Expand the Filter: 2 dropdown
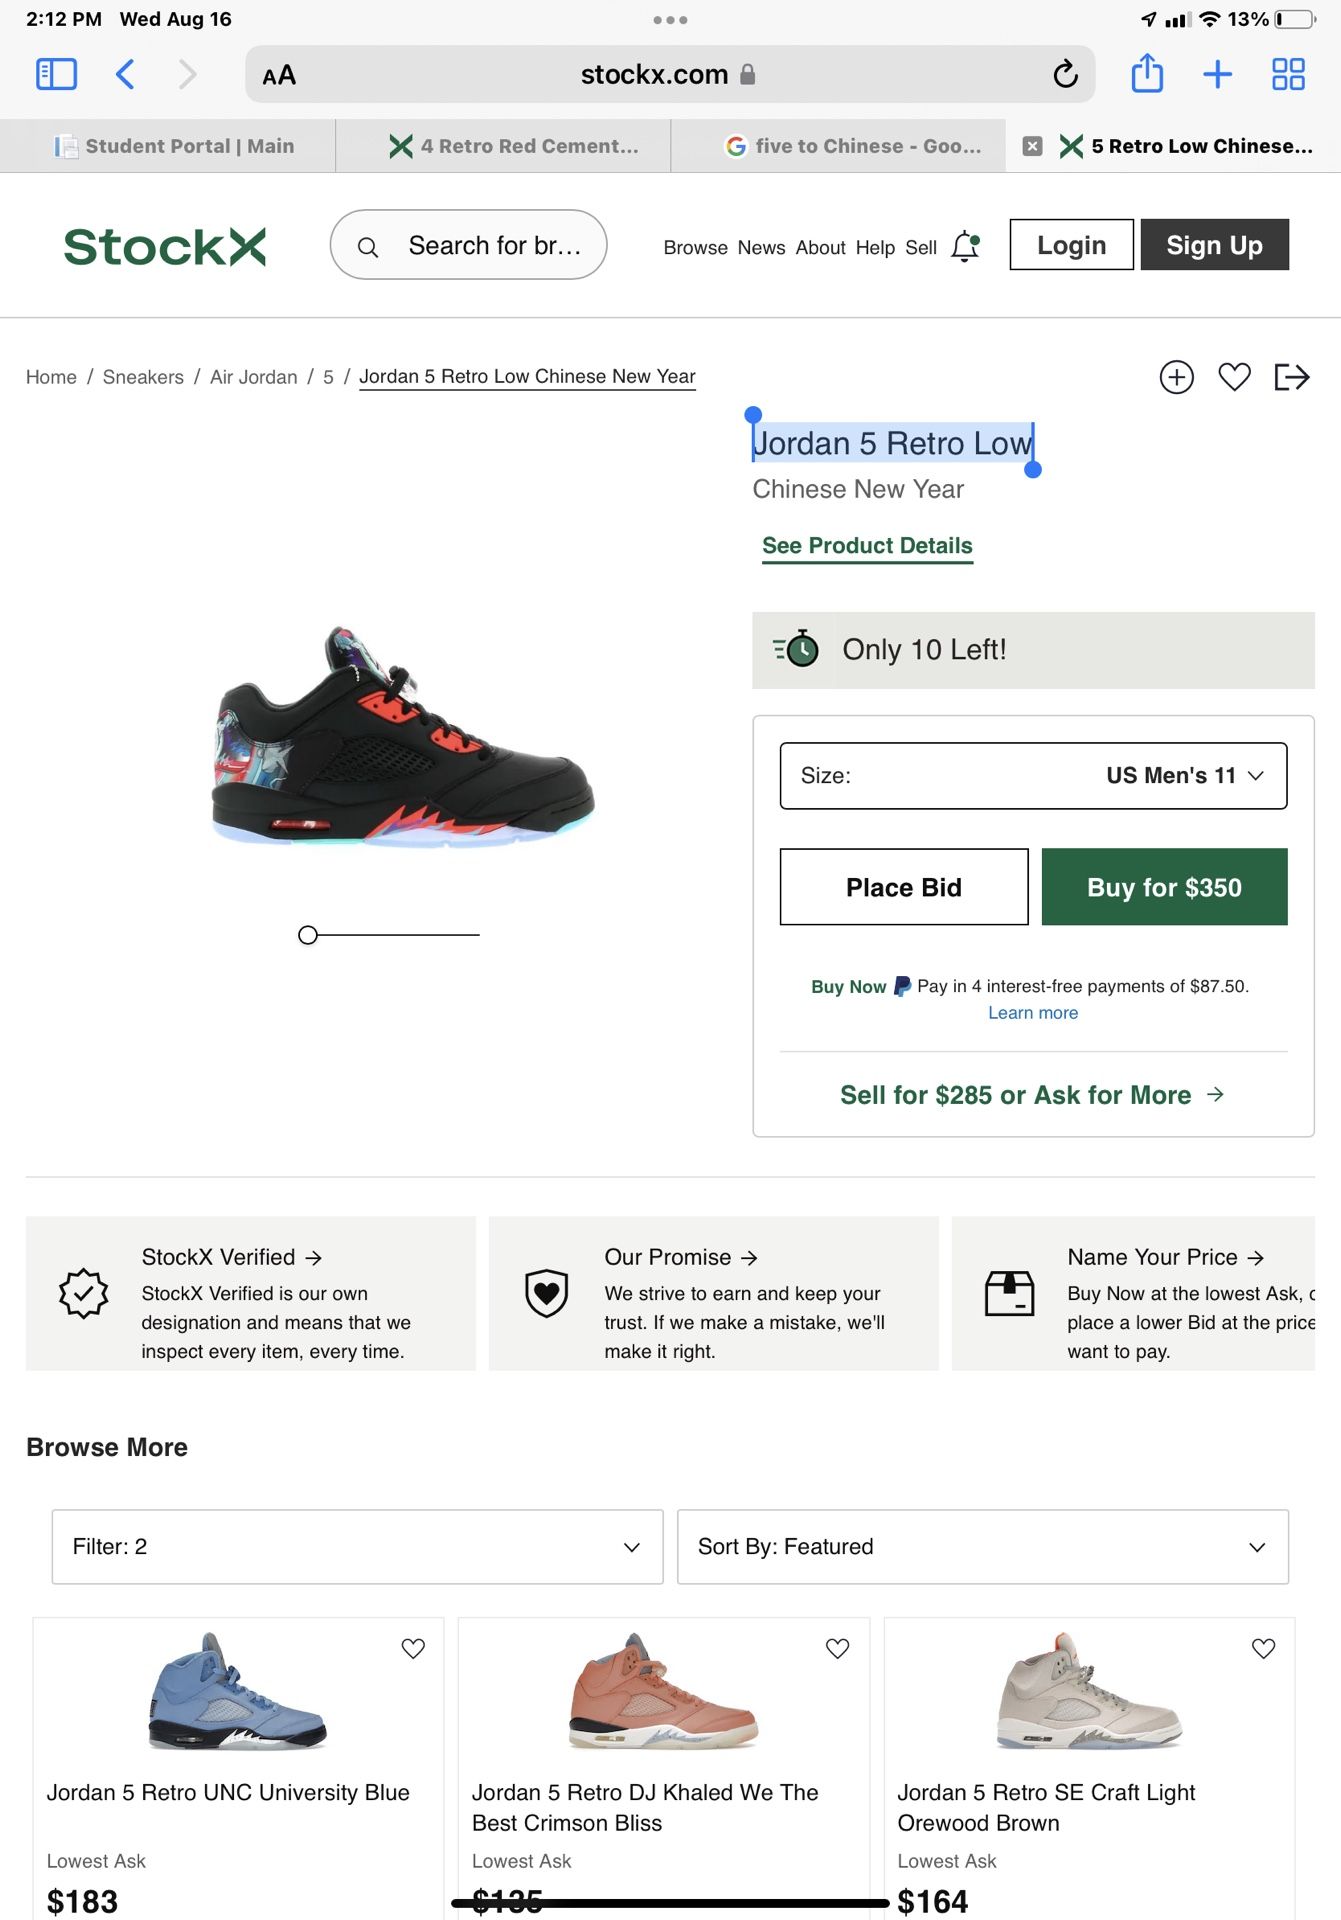 pos(357,1547)
